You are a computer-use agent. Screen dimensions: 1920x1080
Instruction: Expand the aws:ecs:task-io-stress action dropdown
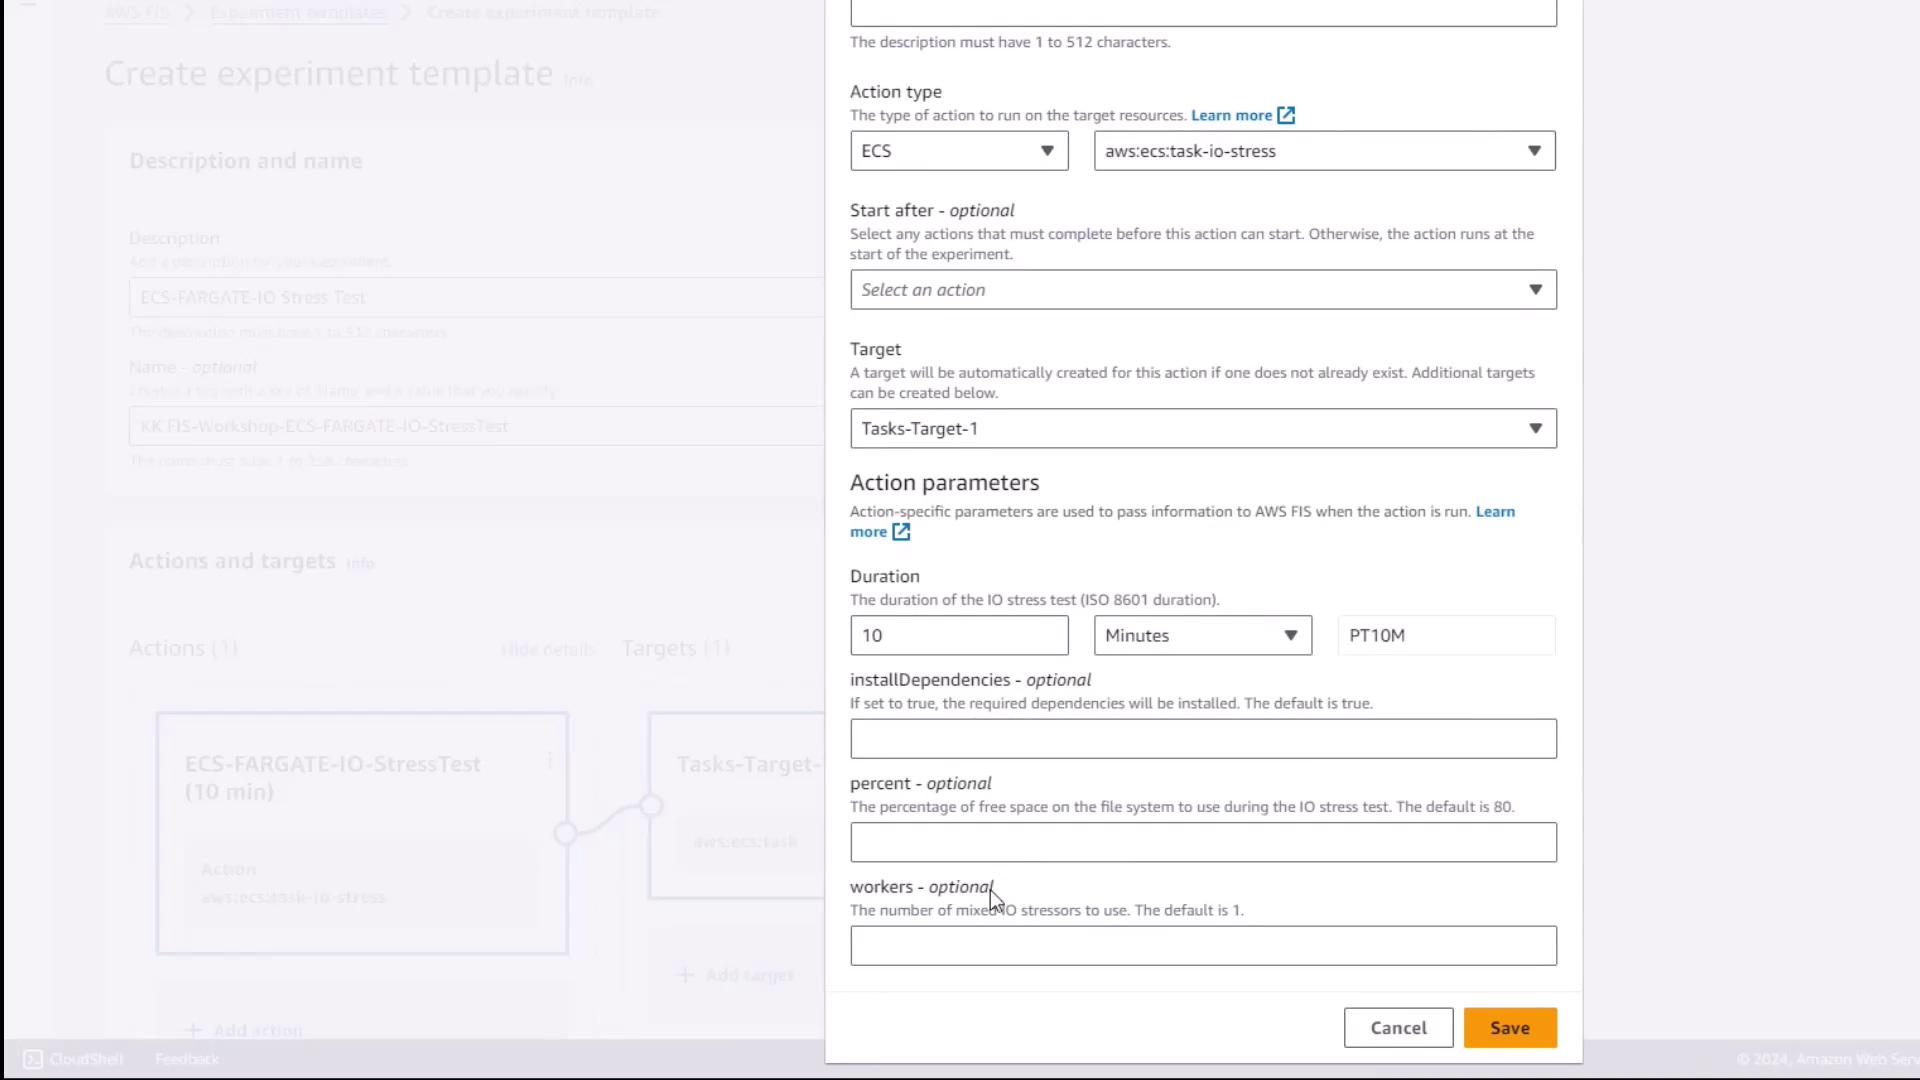pos(1324,151)
